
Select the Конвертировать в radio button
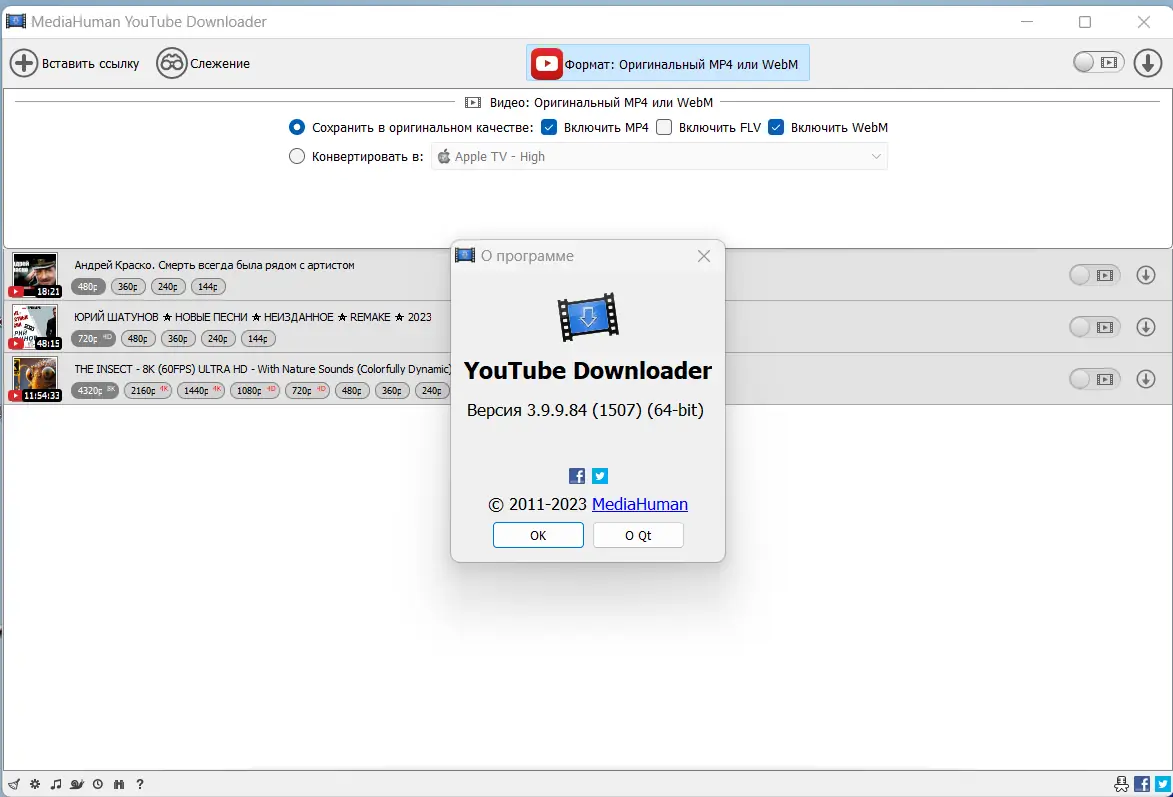click(297, 156)
